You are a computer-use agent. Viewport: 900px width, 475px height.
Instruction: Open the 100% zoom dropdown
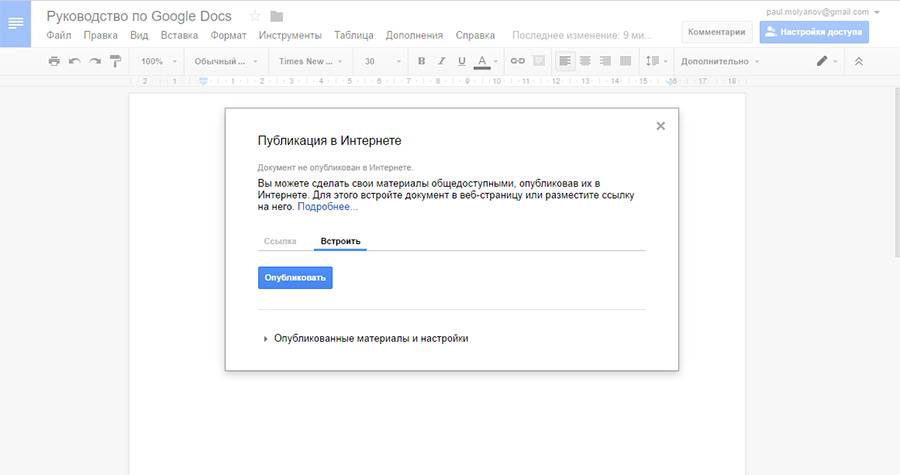159,61
